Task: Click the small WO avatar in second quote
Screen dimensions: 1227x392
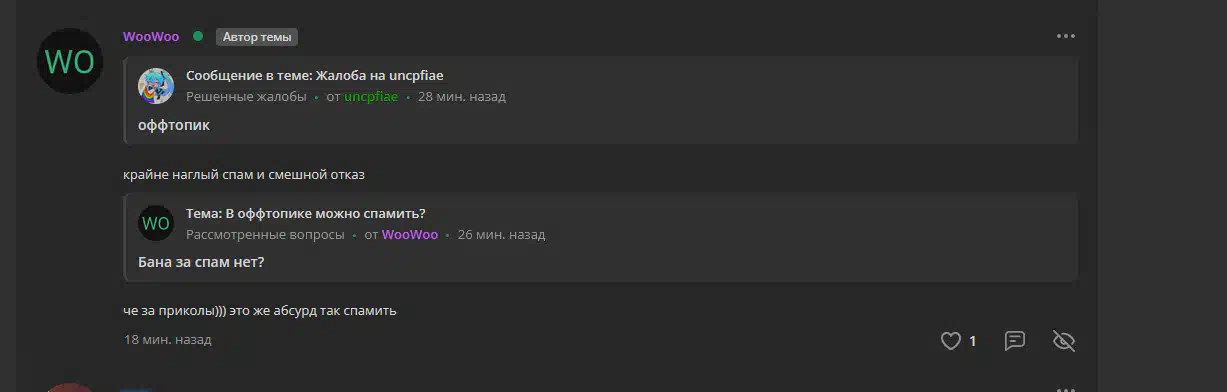Action: [156, 223]
